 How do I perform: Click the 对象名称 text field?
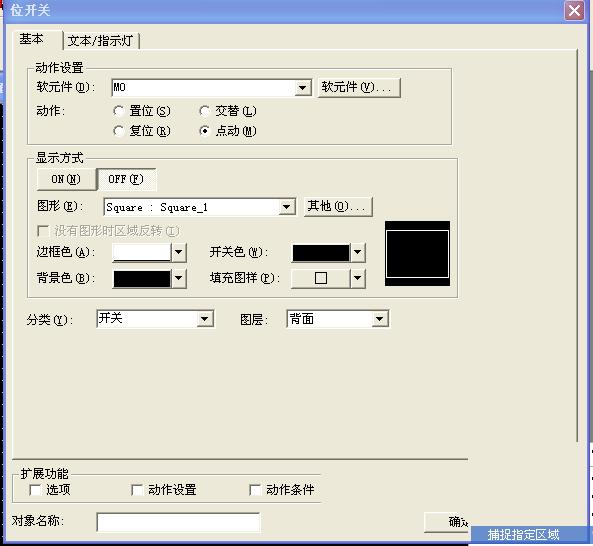[178, 522]
